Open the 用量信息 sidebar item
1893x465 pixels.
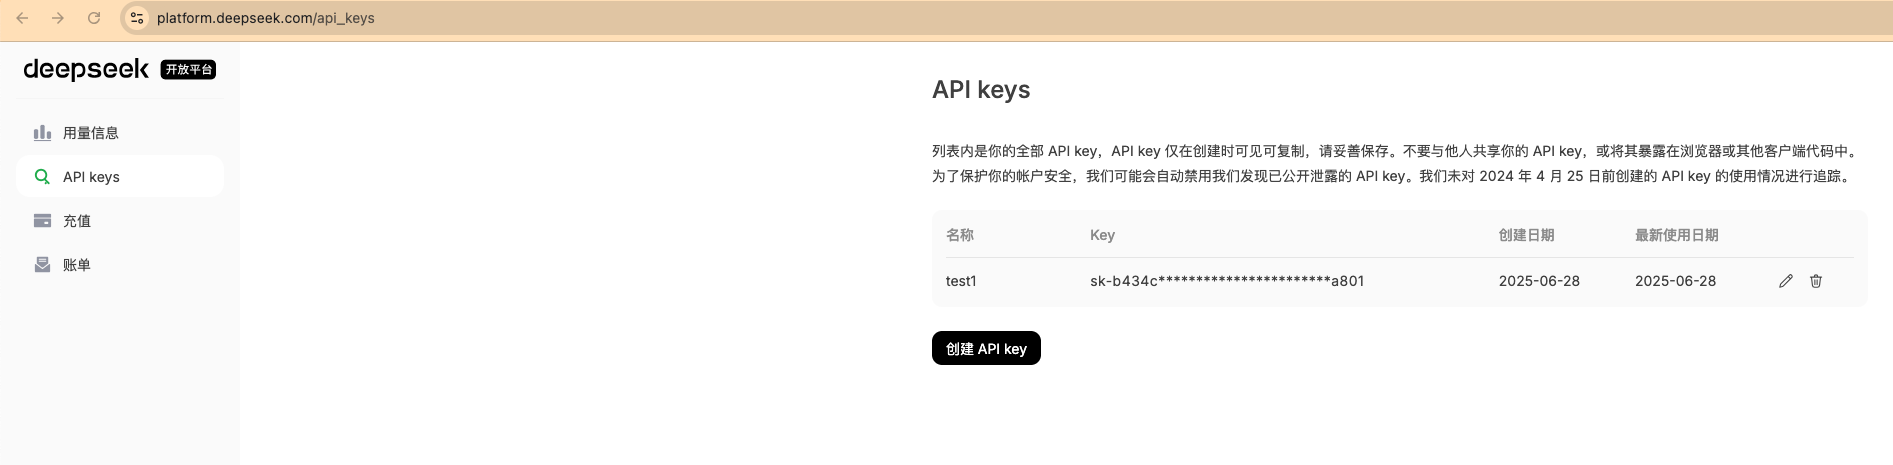click(120, 133)
